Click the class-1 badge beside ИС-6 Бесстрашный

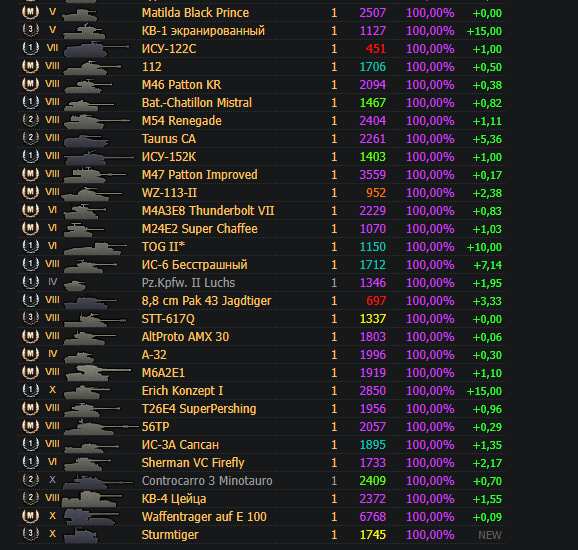31,264
